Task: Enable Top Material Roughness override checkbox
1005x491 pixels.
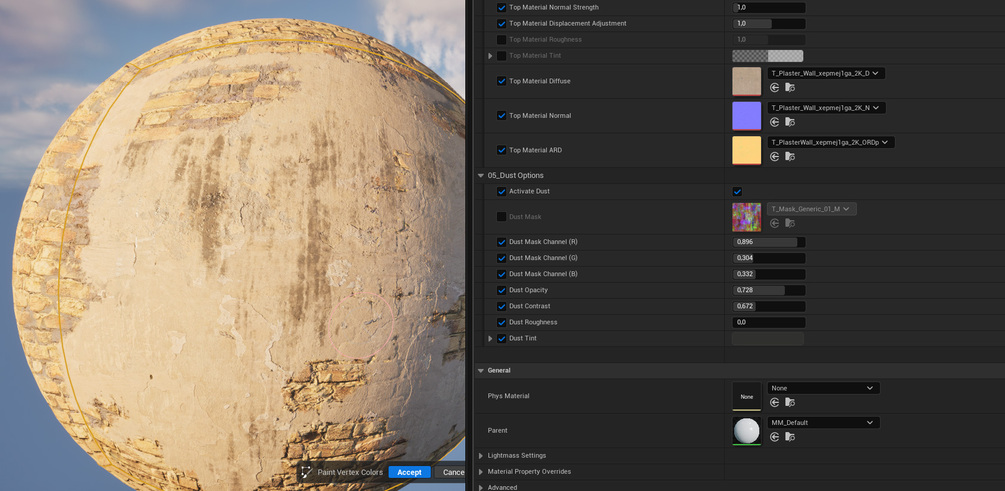Action: [x=501, y=40]
